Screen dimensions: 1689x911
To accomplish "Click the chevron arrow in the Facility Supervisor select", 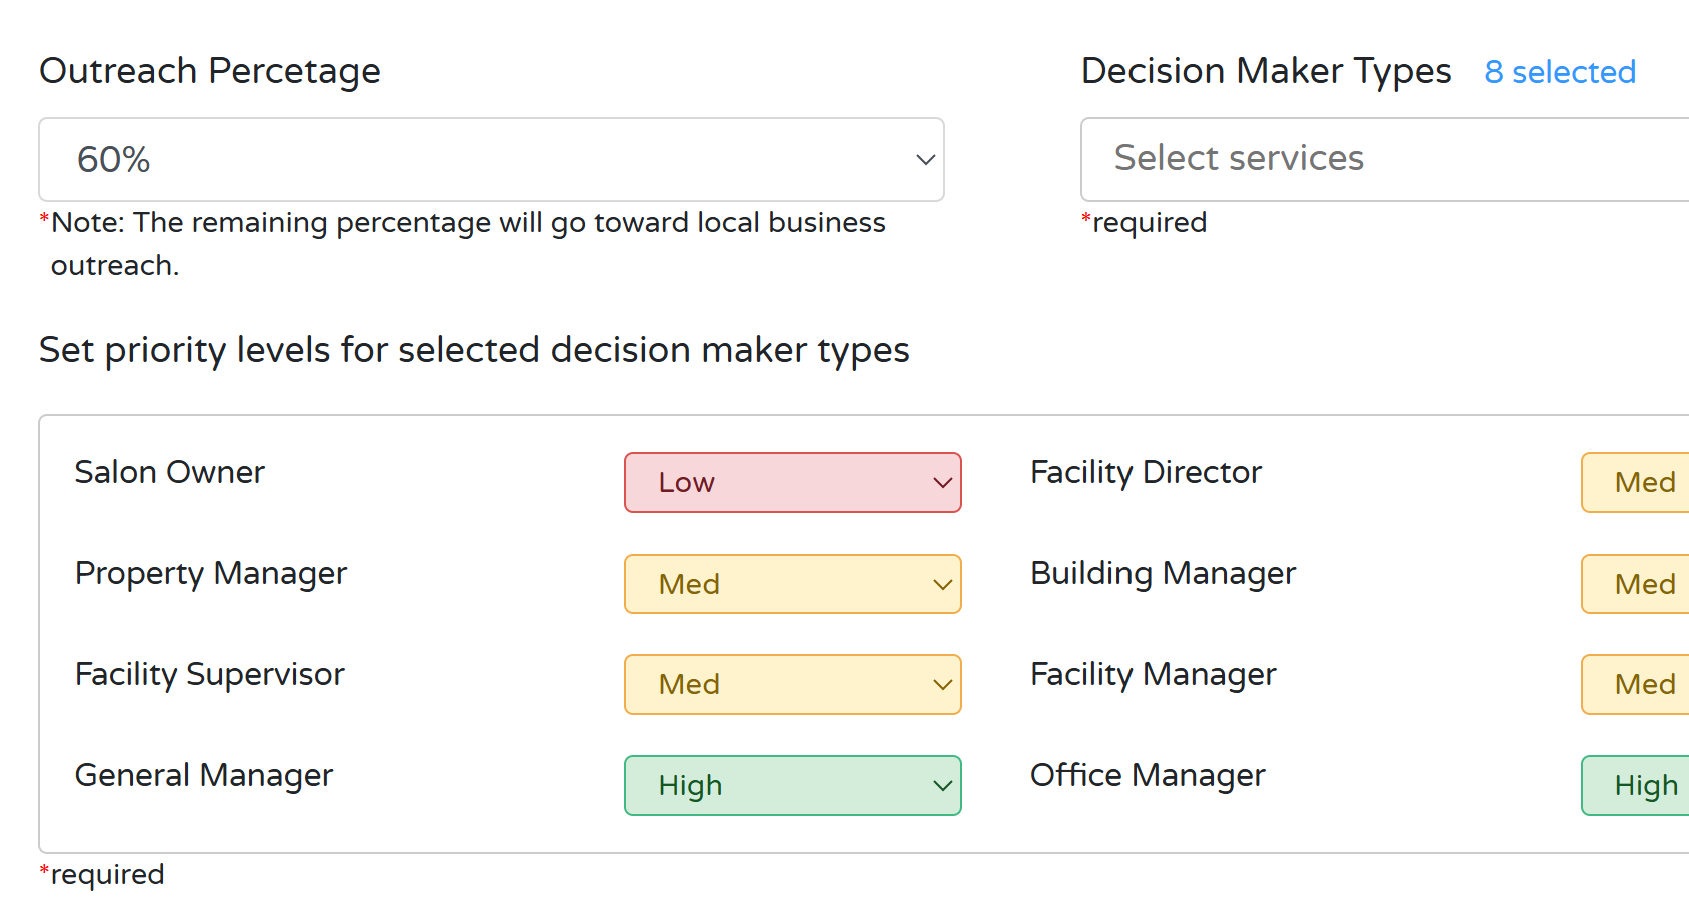I will 941,685.
